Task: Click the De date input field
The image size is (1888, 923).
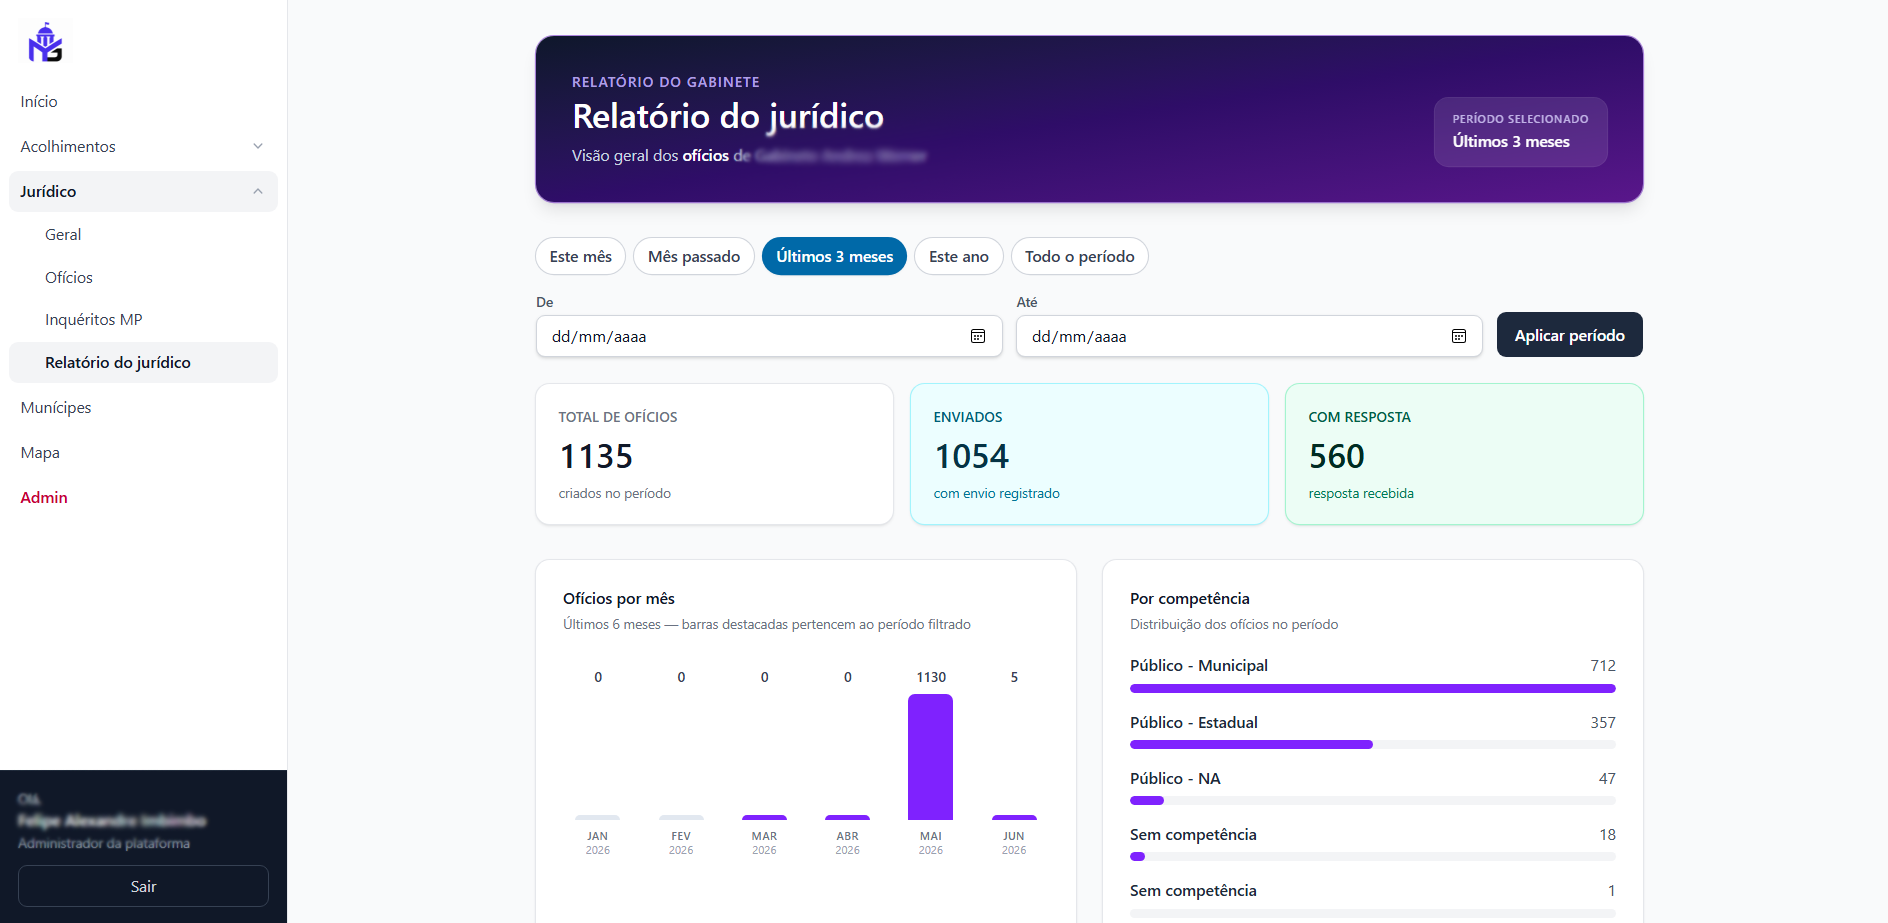Action: 769,336
